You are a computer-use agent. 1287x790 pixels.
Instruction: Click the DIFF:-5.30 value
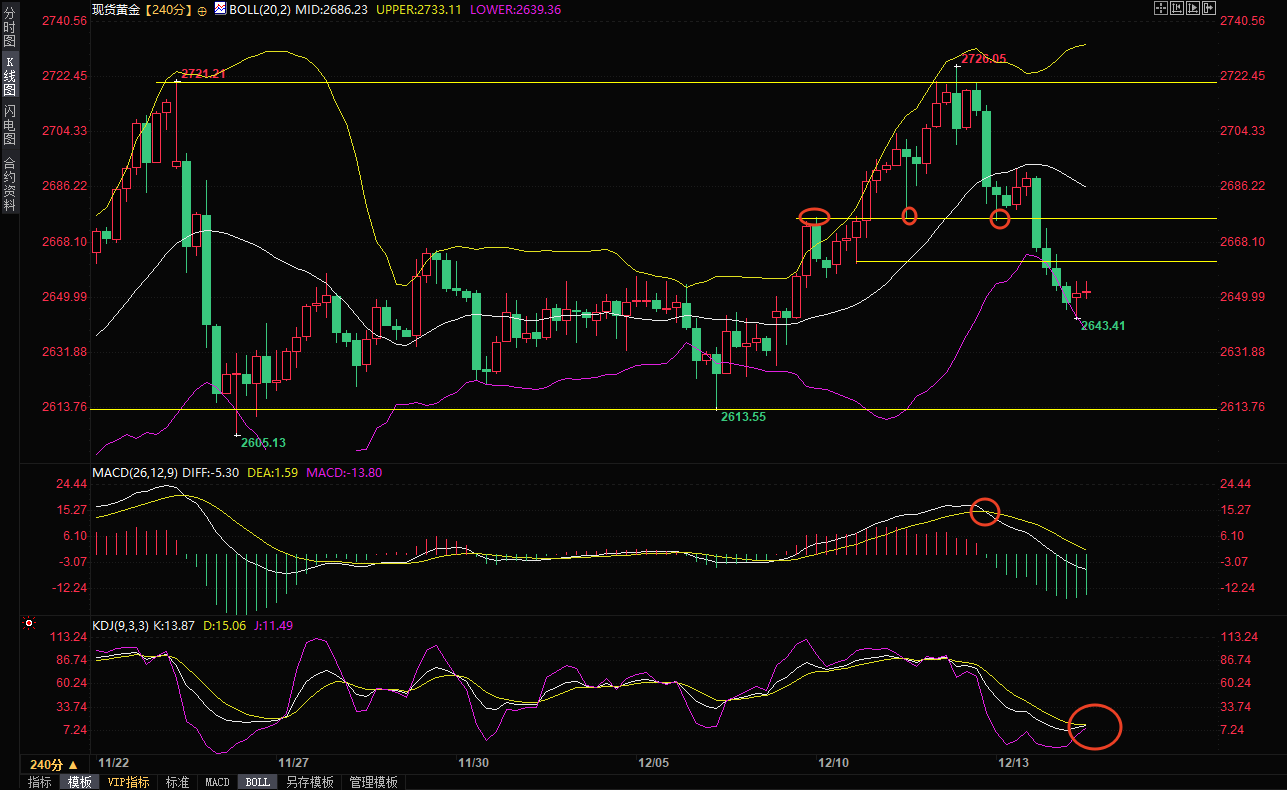pos(210,473)
